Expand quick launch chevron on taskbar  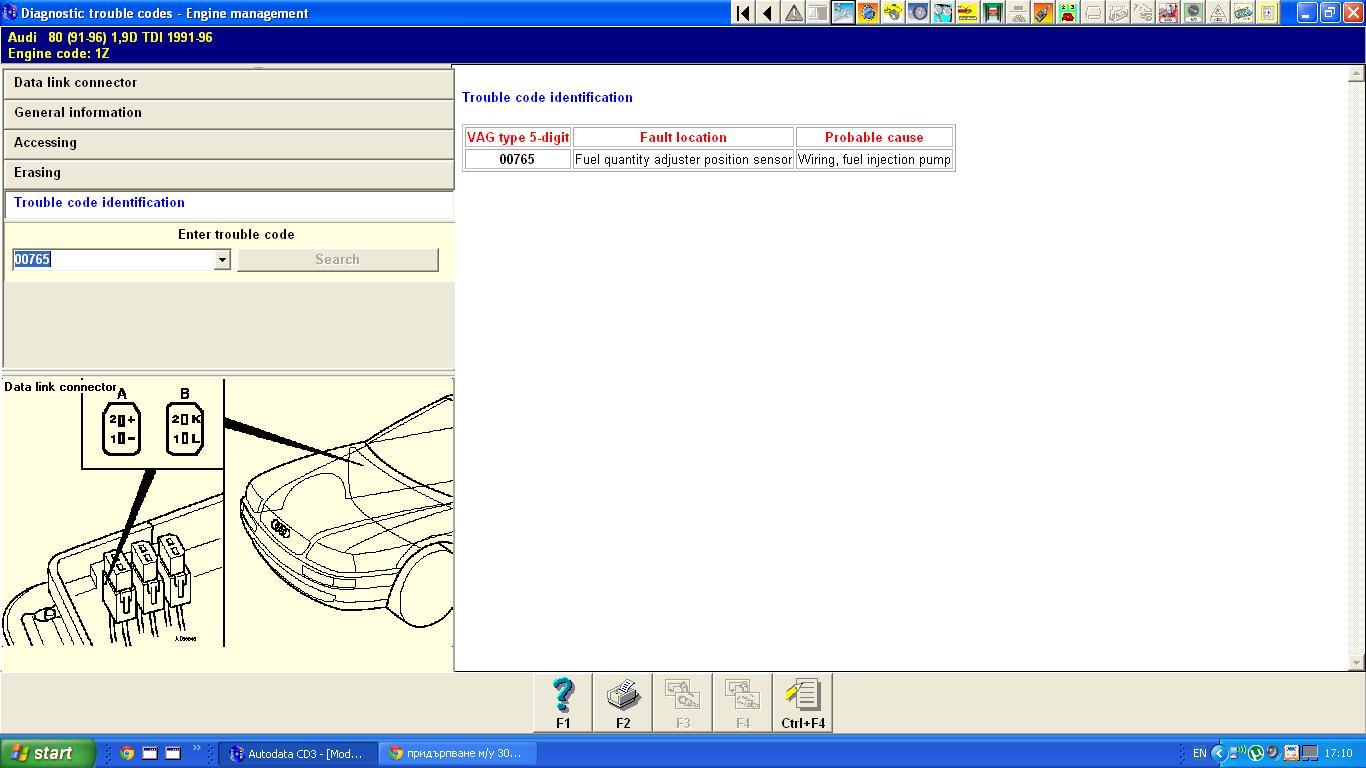pyautogui.click(x=197, y=748)
